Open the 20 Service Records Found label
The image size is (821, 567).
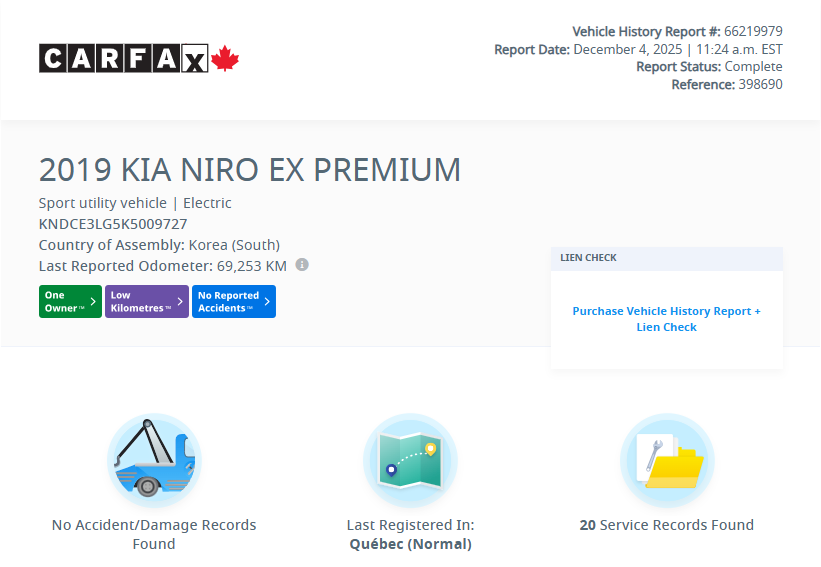tap(667, 525)
